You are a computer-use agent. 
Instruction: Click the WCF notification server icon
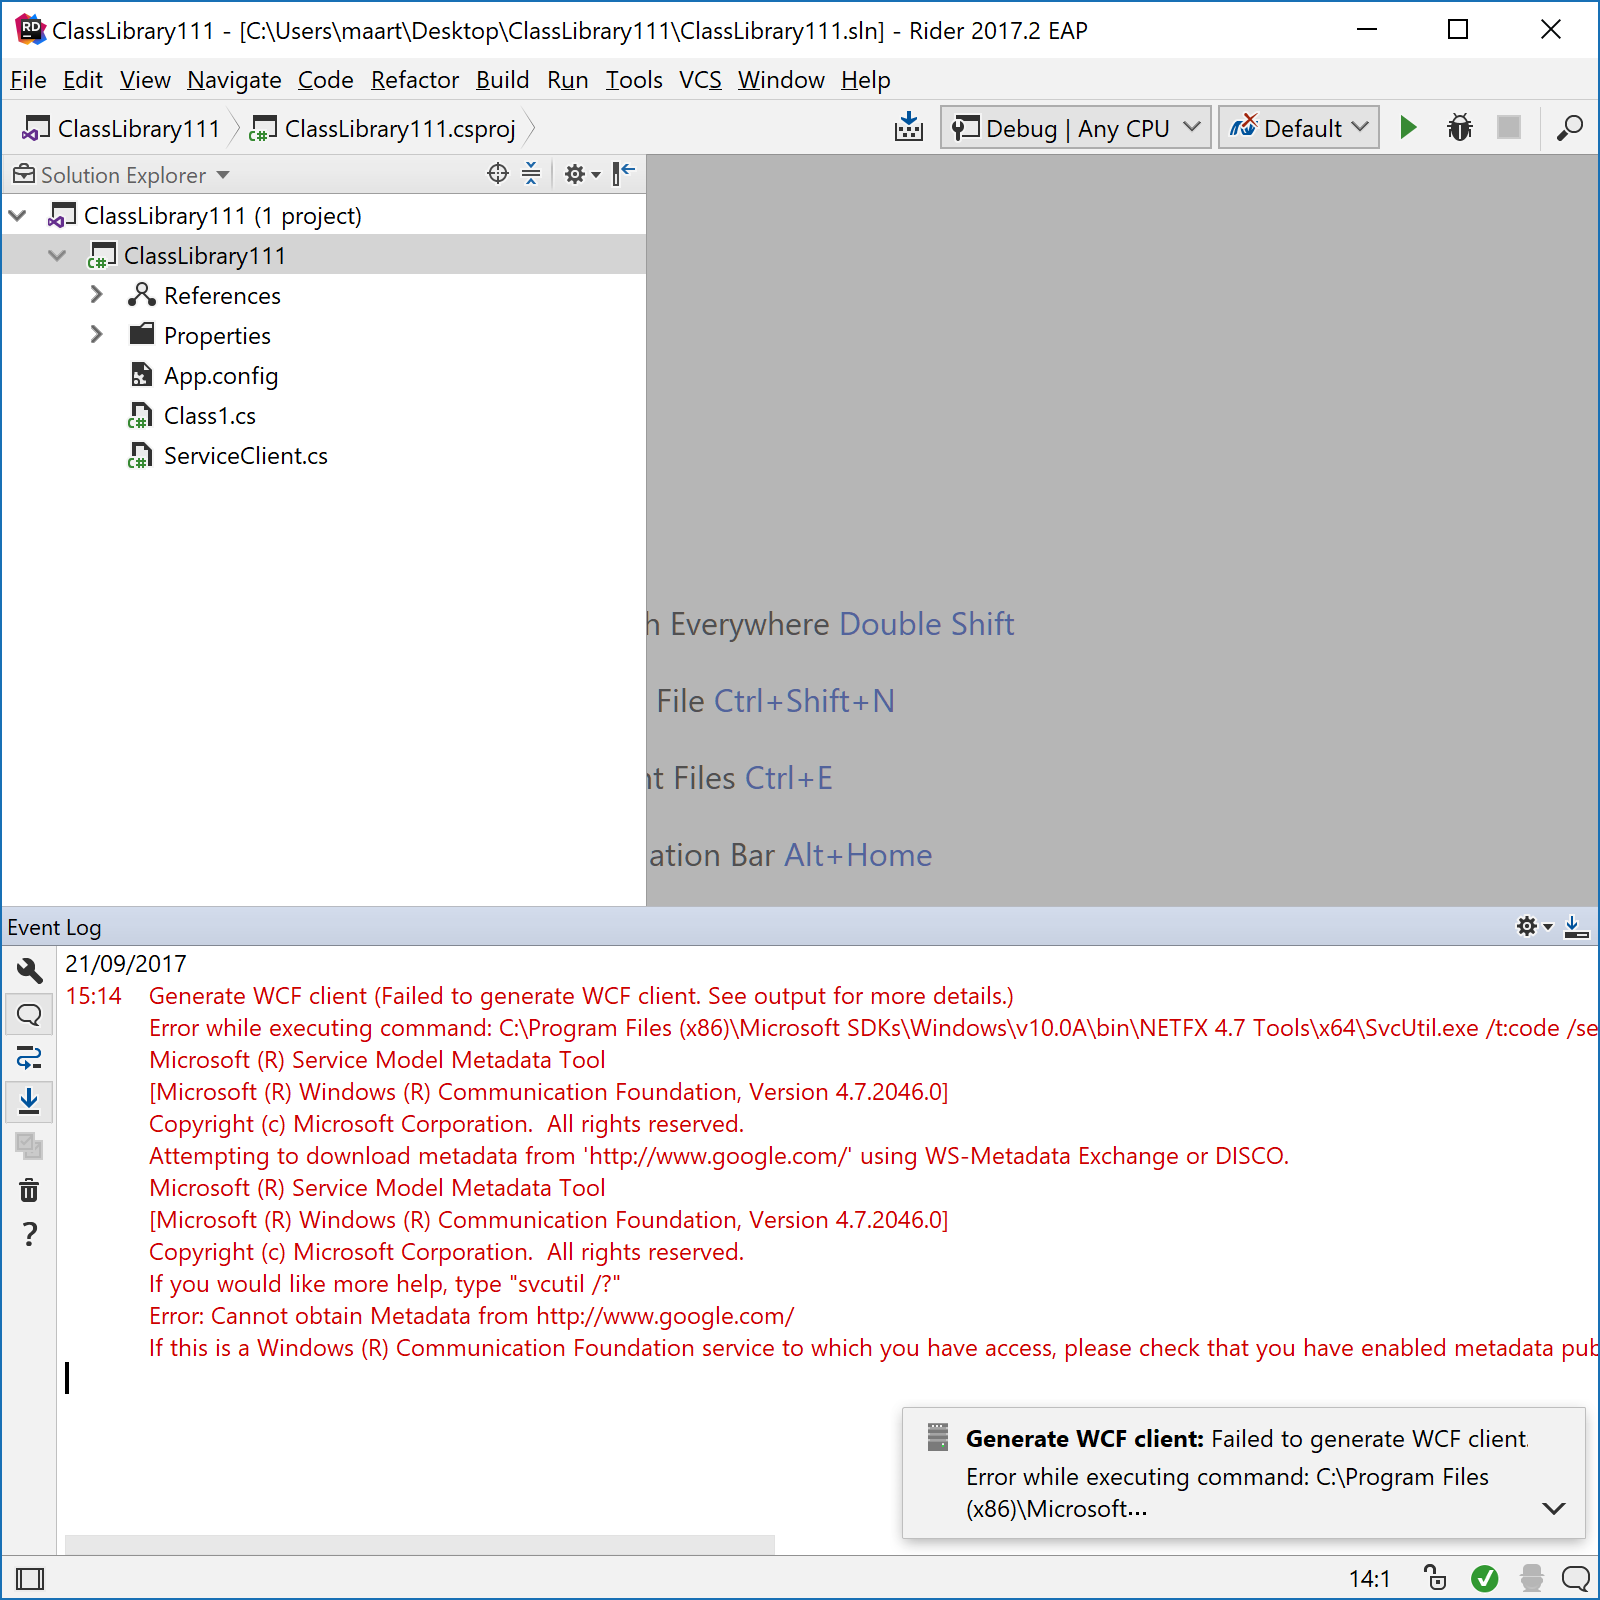[937, 1437]
